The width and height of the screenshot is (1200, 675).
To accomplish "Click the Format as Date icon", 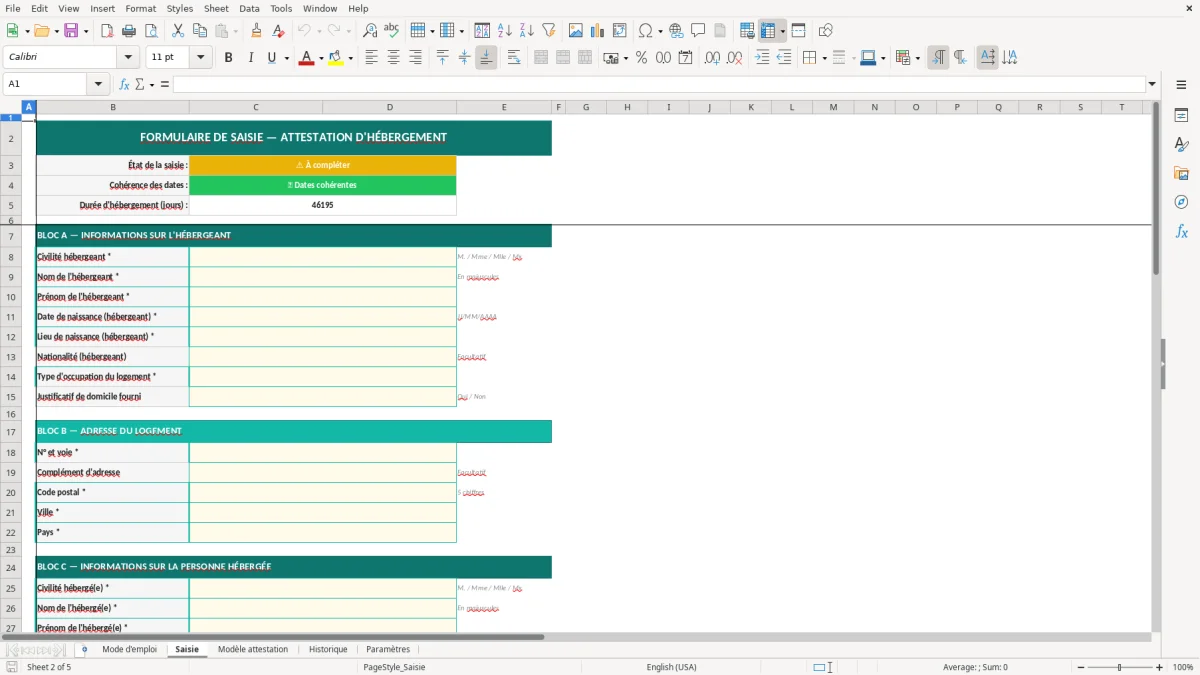I will pyautogui.click(x=685, y=58).
